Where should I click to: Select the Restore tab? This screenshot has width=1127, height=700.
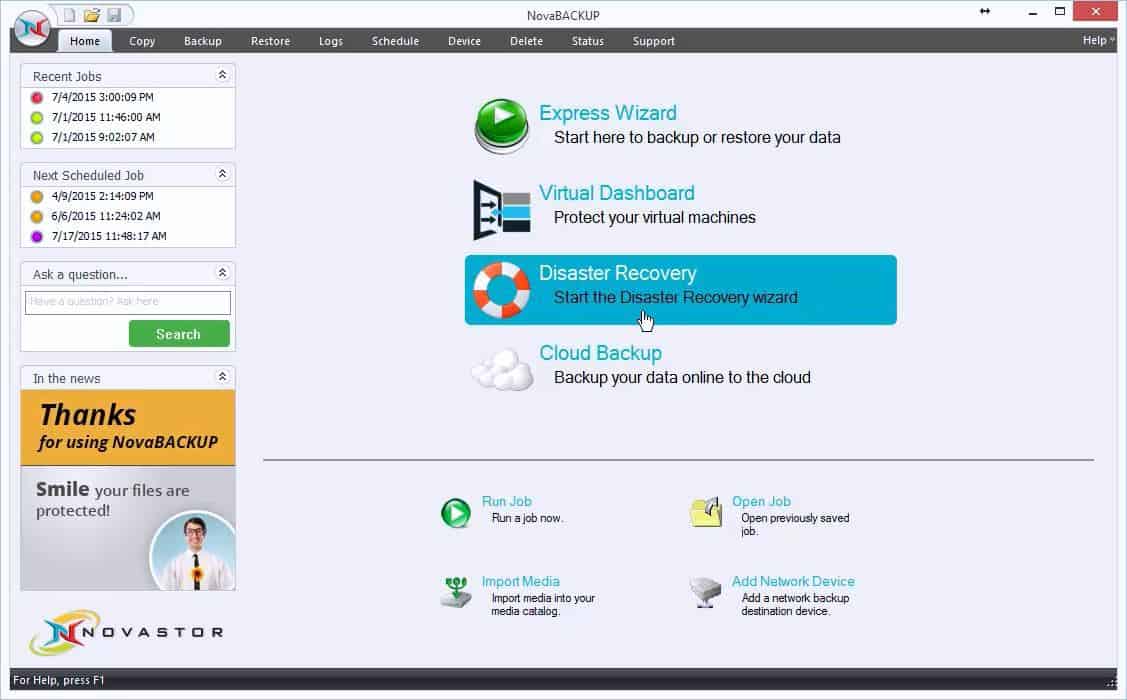[270, 41]
